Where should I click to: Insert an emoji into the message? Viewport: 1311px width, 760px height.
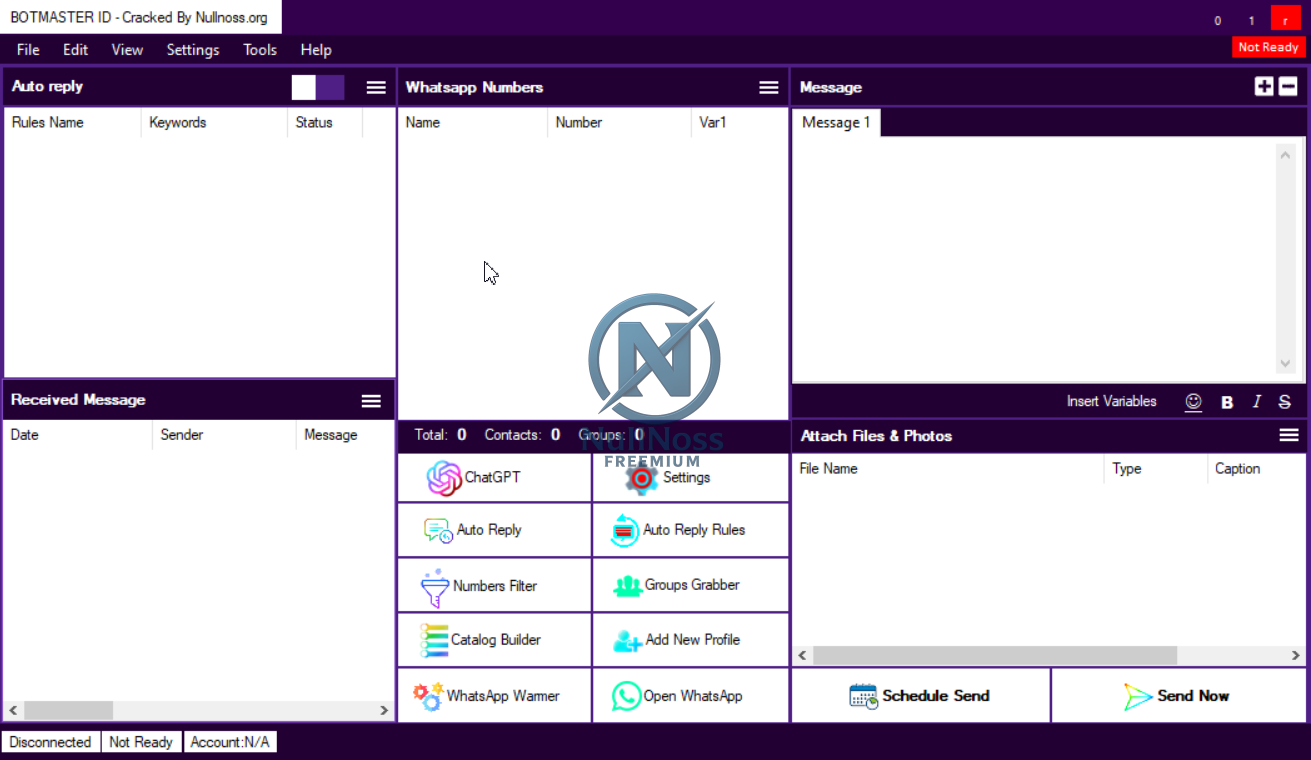(x=1193, y=401)
